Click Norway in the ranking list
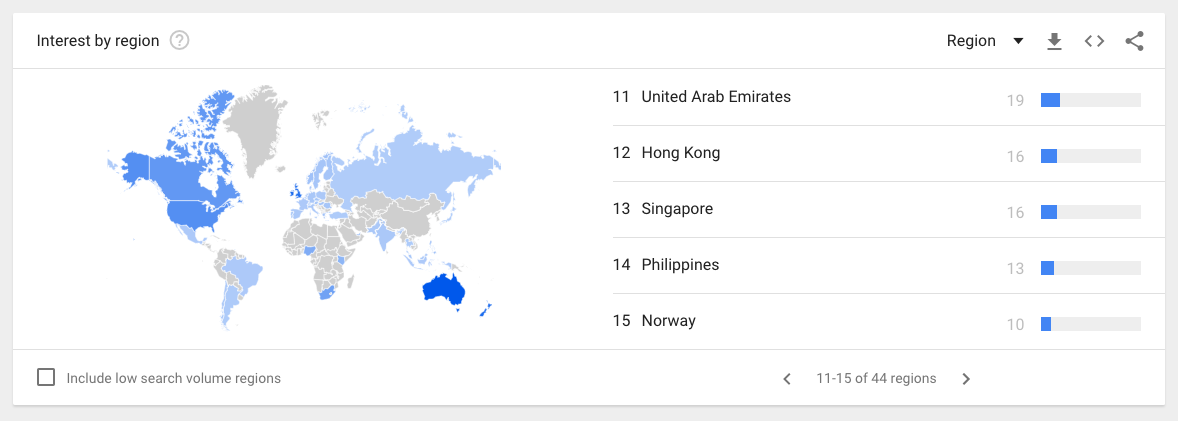Screen dimensions: 1178x421 click(668, 321)
